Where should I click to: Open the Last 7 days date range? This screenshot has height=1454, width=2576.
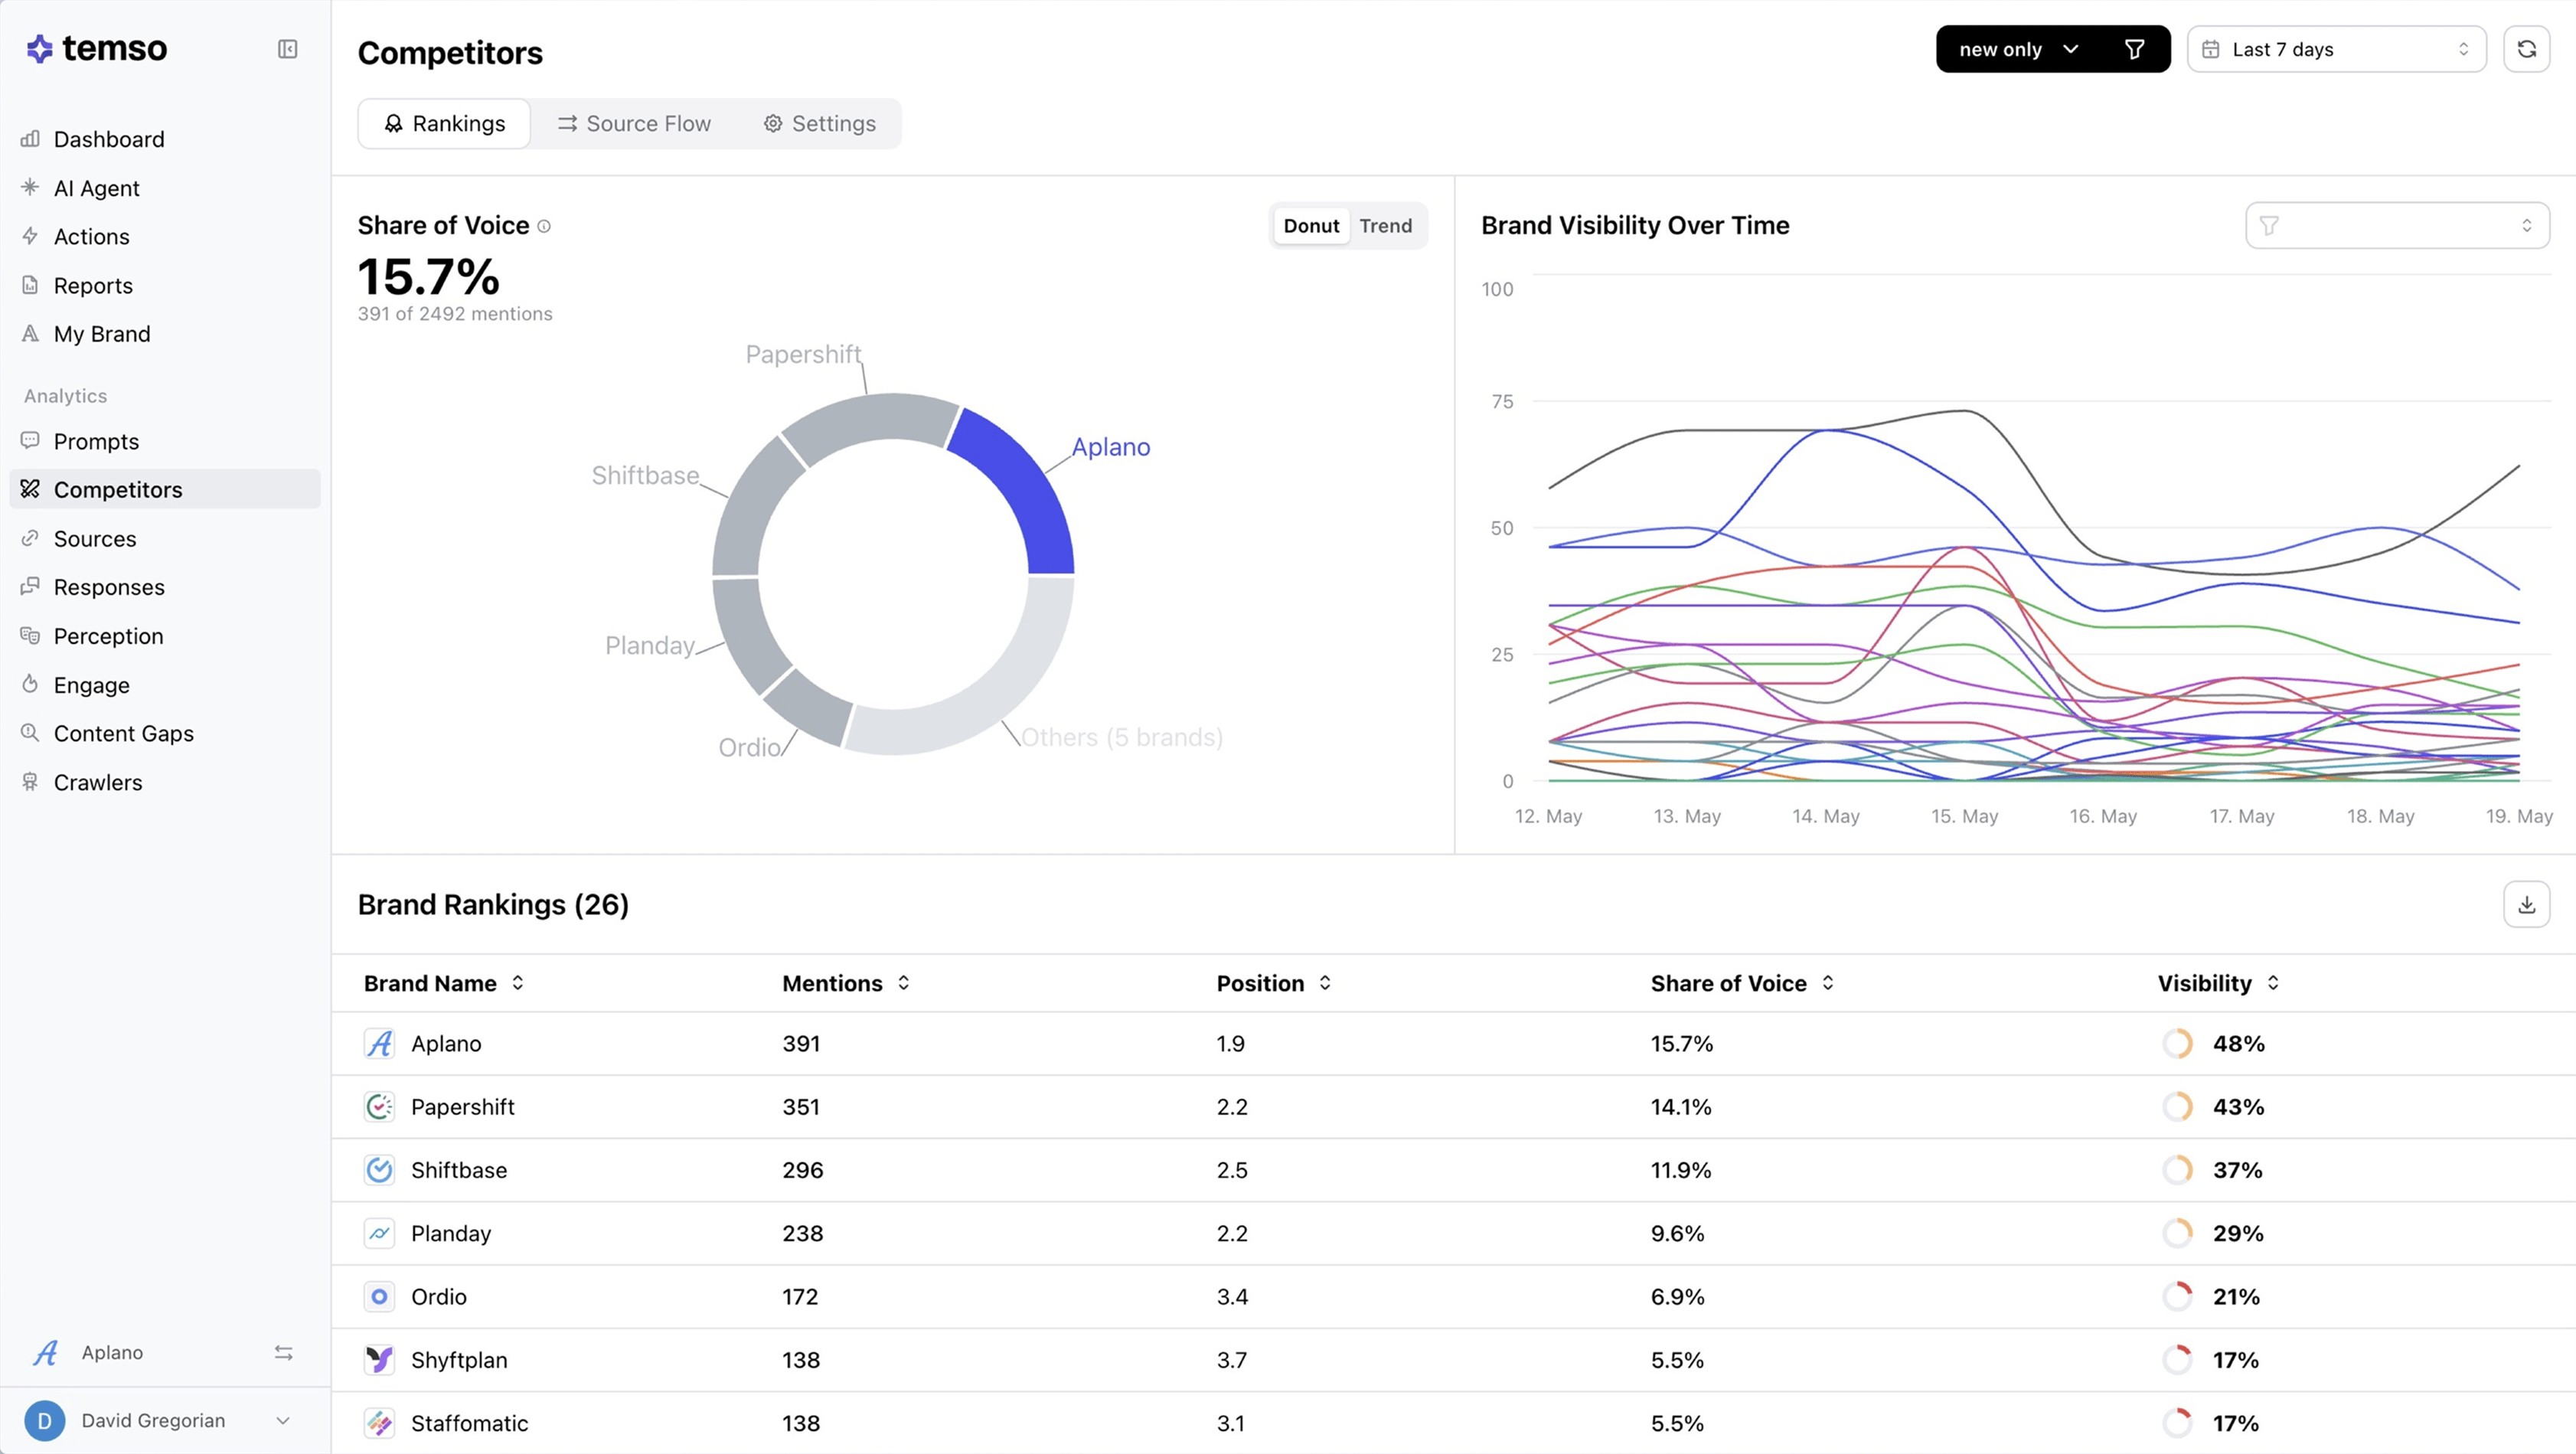pyautogui.click(x=2336, y=49)
